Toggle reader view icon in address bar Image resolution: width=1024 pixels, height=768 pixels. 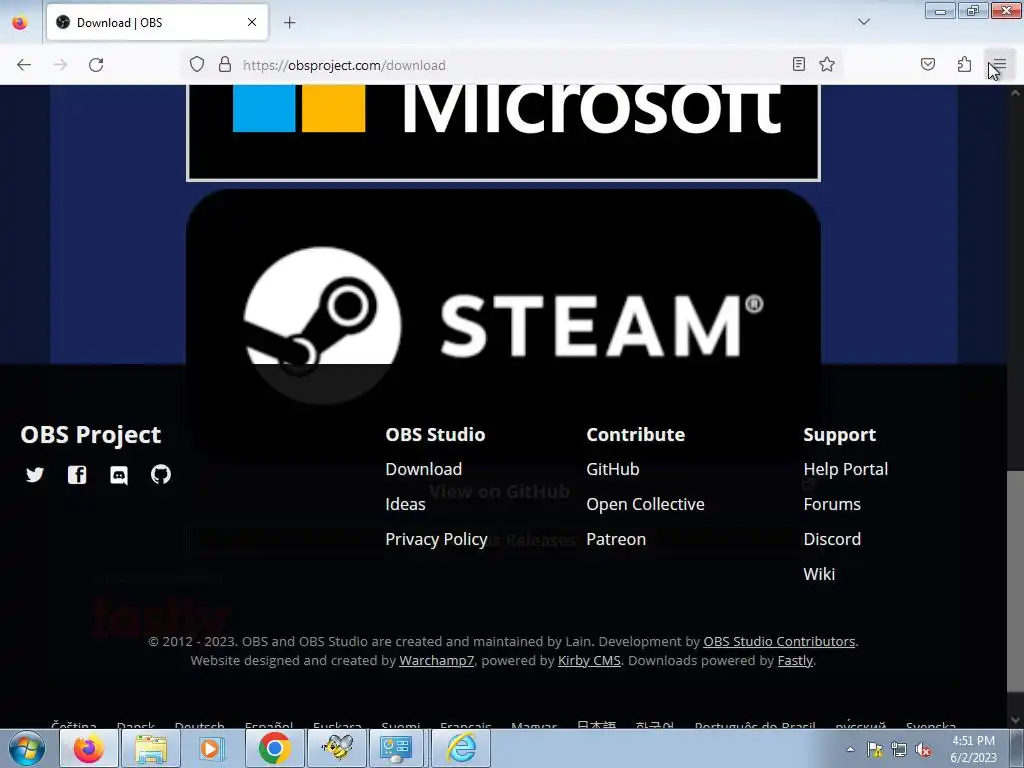point(799,64)
